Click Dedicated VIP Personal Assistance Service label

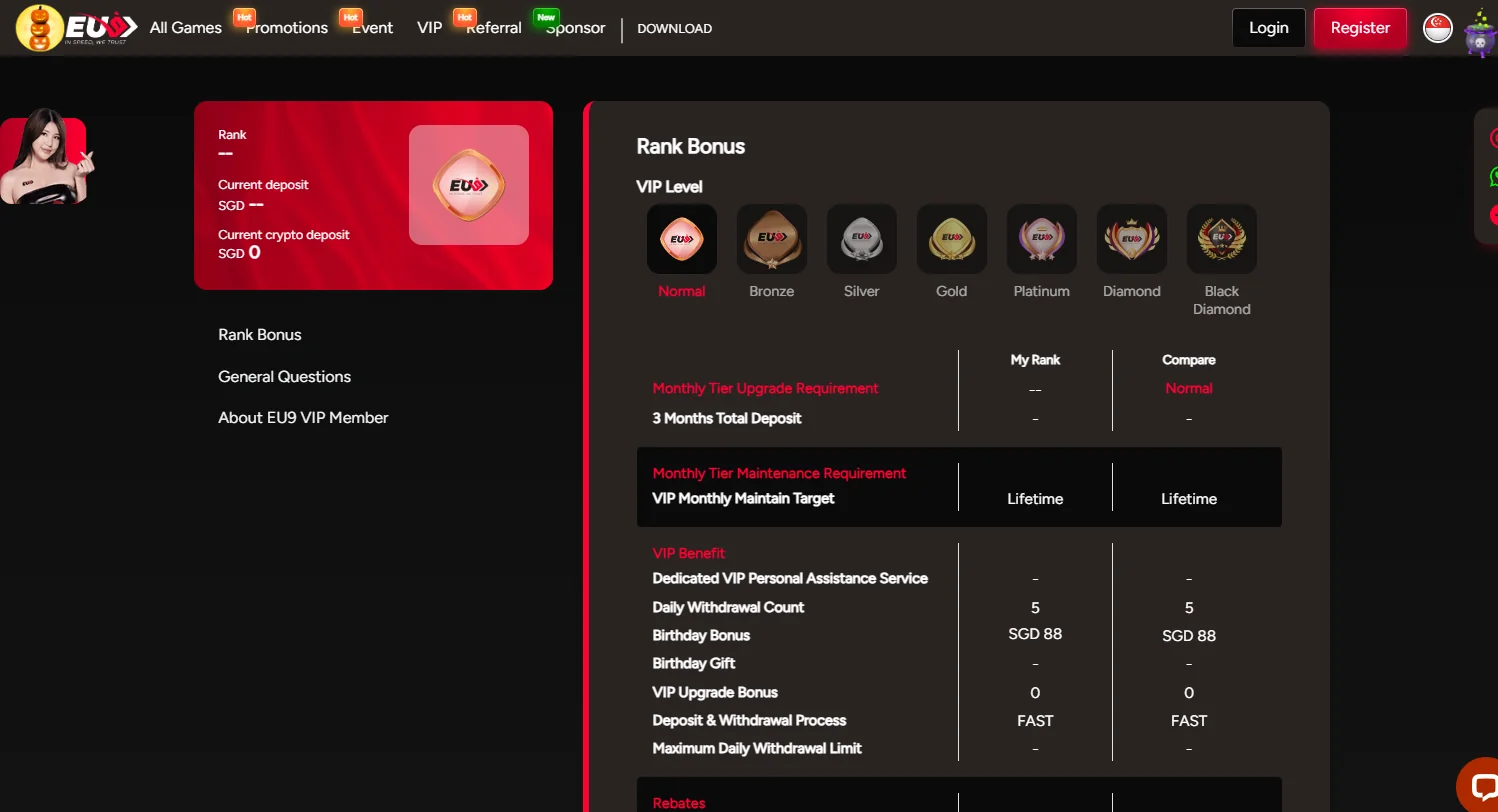[790, 578]
